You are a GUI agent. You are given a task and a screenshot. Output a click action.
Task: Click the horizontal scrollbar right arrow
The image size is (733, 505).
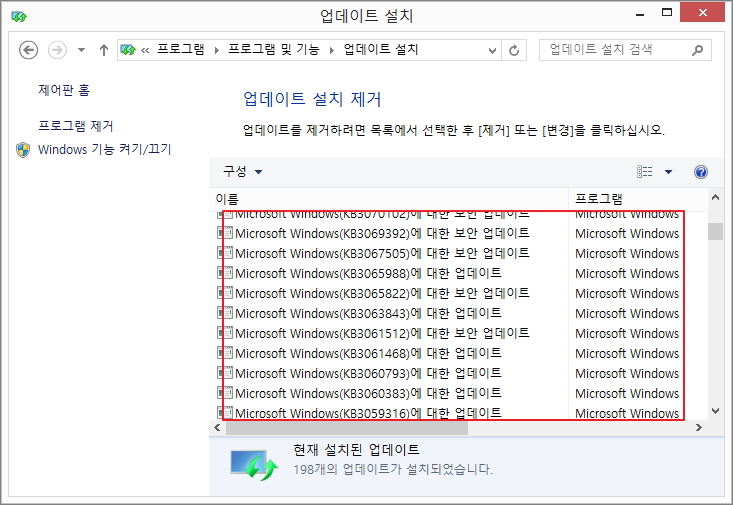[x=699, y=427]
